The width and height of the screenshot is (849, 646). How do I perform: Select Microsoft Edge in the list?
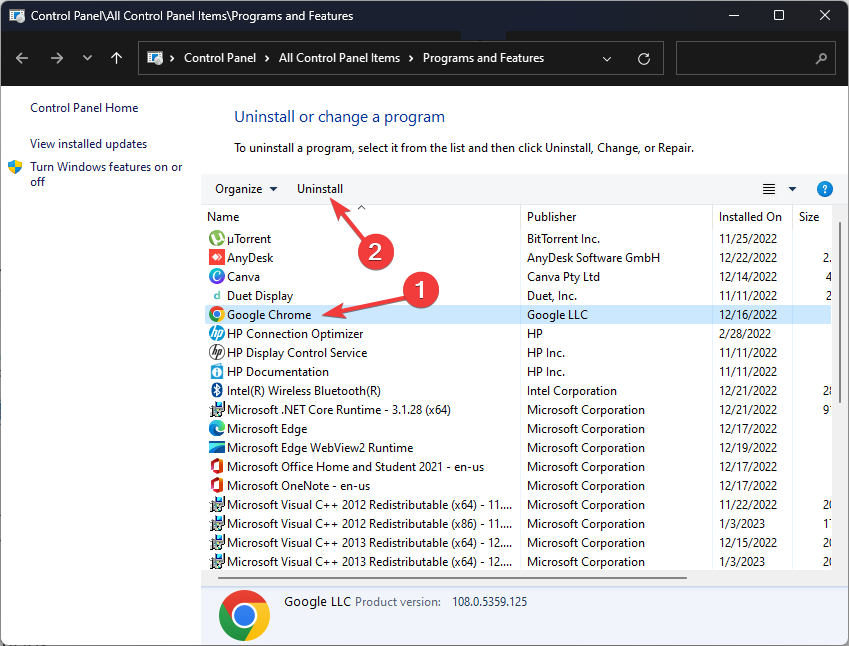[267, 428]
